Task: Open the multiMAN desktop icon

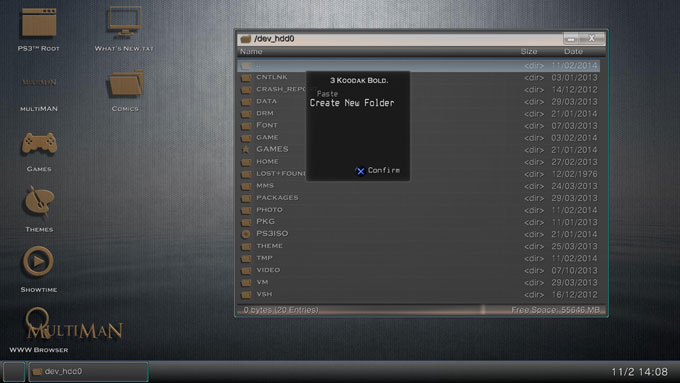Action: [x=39, y=82]
